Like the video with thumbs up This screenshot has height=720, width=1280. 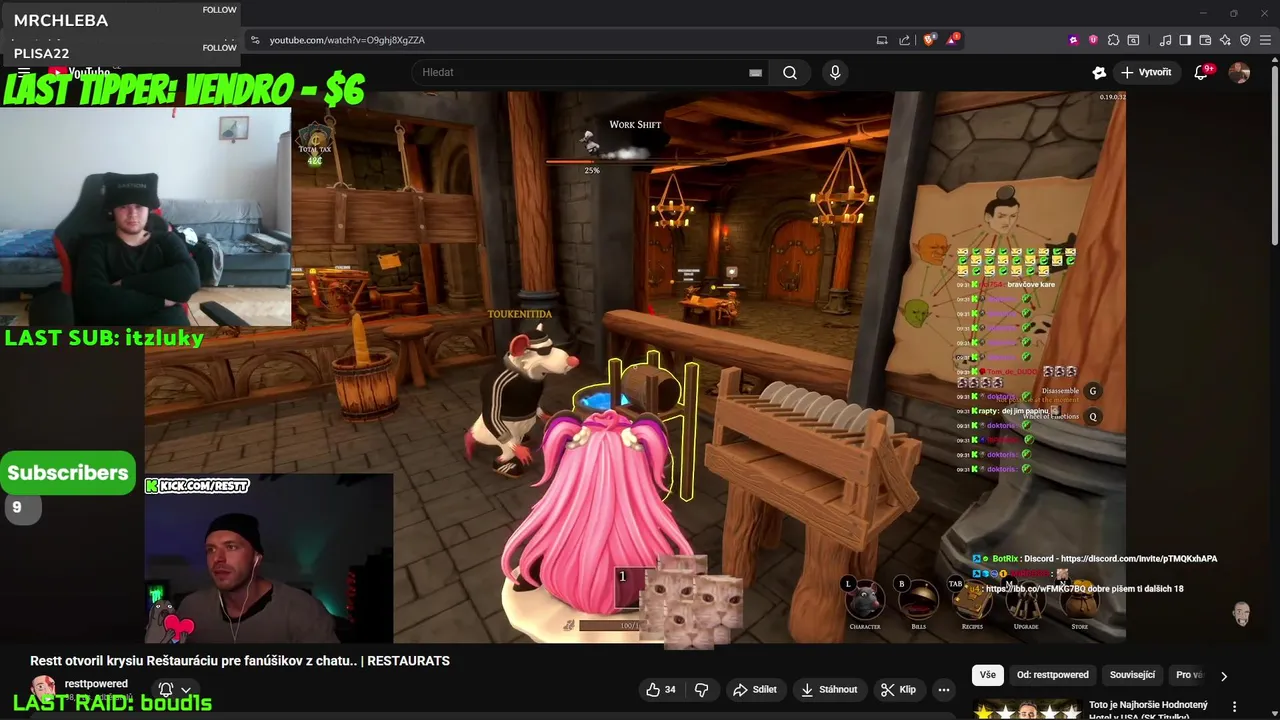pyautogui.click(x=661, y=689)
